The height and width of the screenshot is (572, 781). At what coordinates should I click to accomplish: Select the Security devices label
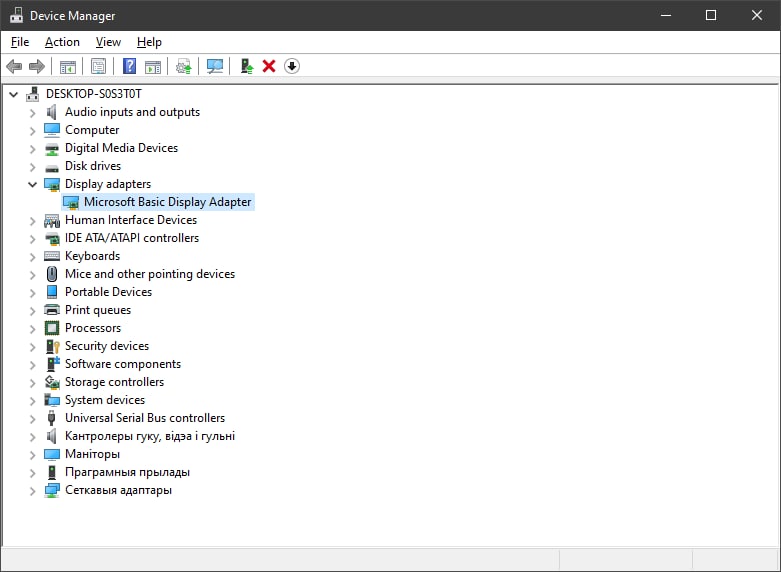(107, 346)
